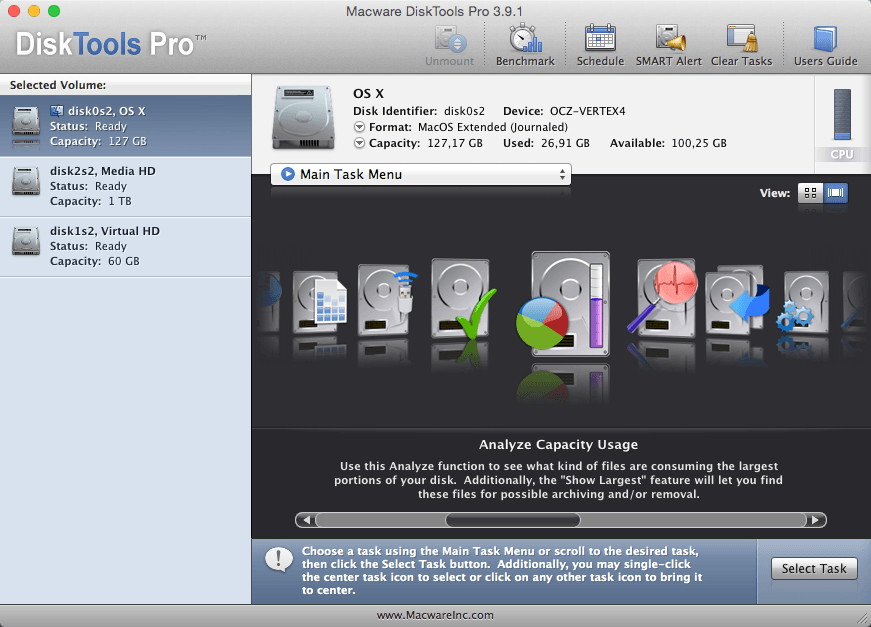Click the Capacity: 1 TB text
This screenshot has height=627, width=871.
click(91, 201)
